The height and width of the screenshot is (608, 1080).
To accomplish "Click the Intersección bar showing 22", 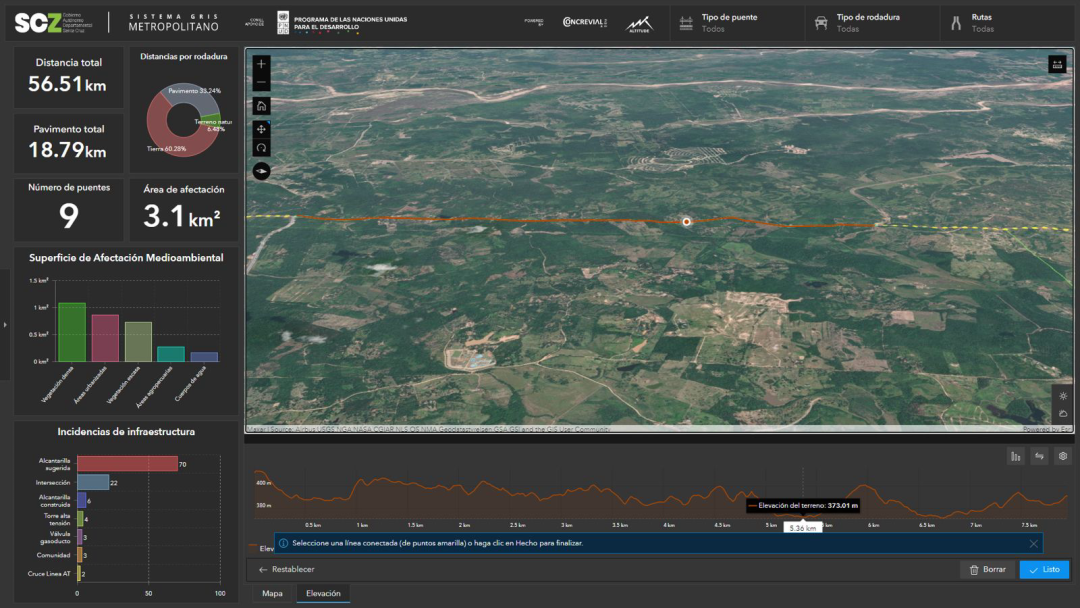I will [x=93, y=482].
